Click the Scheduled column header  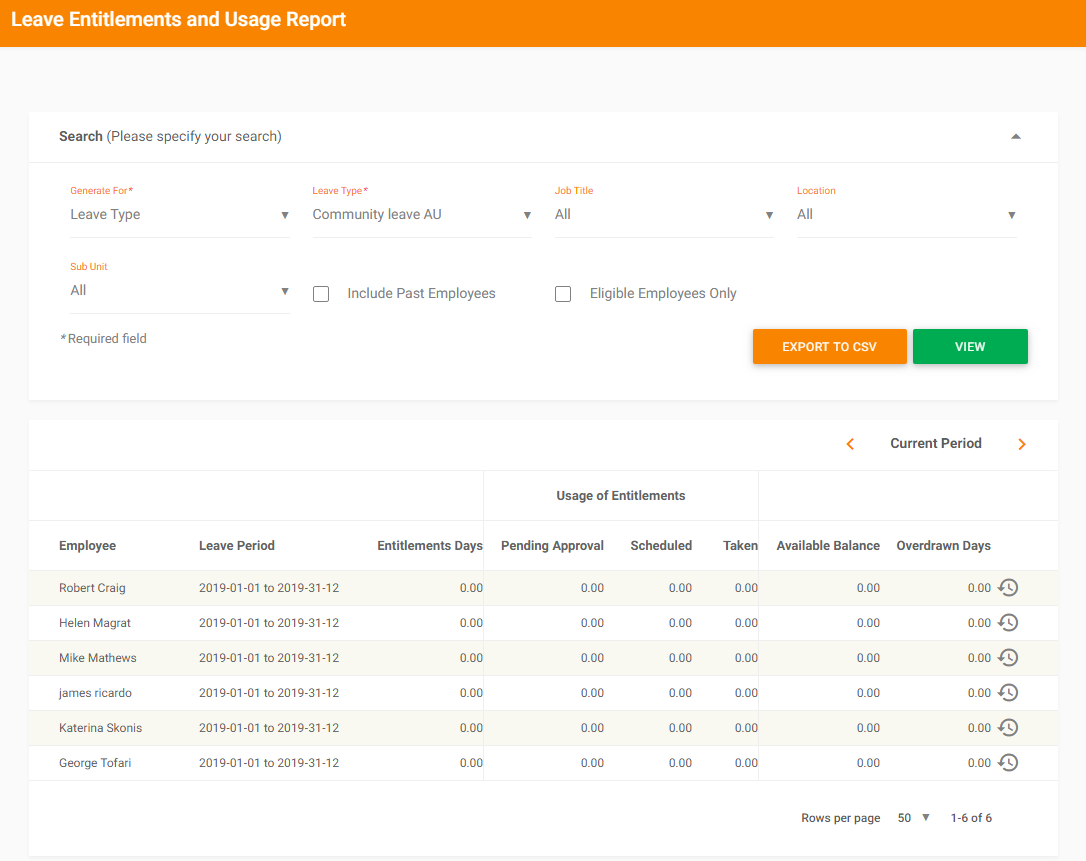pyautogui.click(x=661, y=546)
